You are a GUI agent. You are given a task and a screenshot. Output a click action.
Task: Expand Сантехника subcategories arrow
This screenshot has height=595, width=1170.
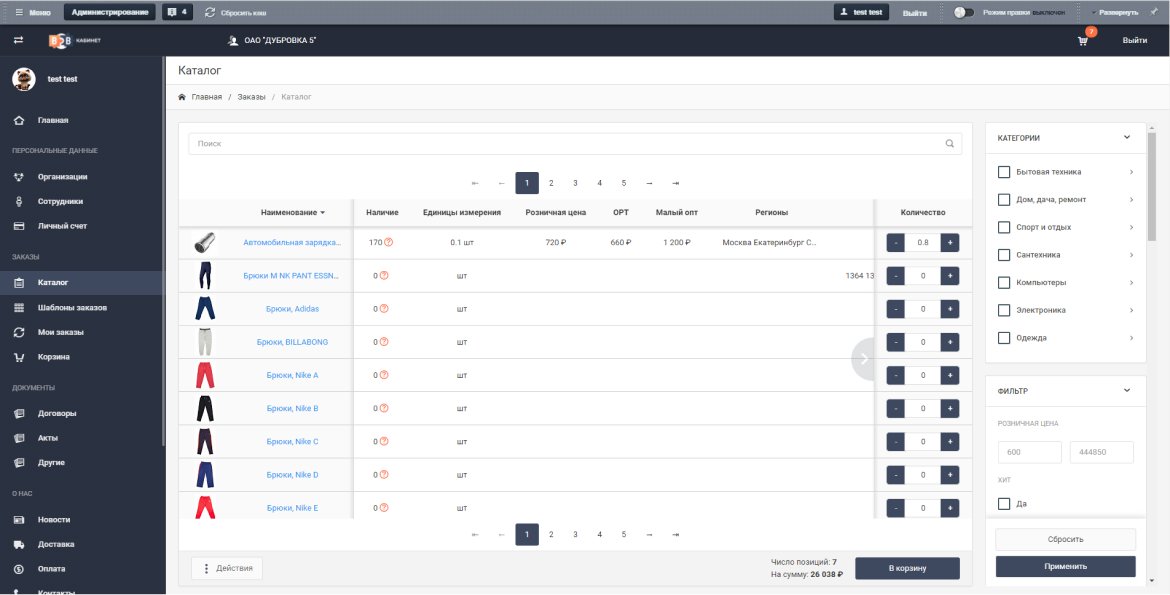pos(1131,255)
